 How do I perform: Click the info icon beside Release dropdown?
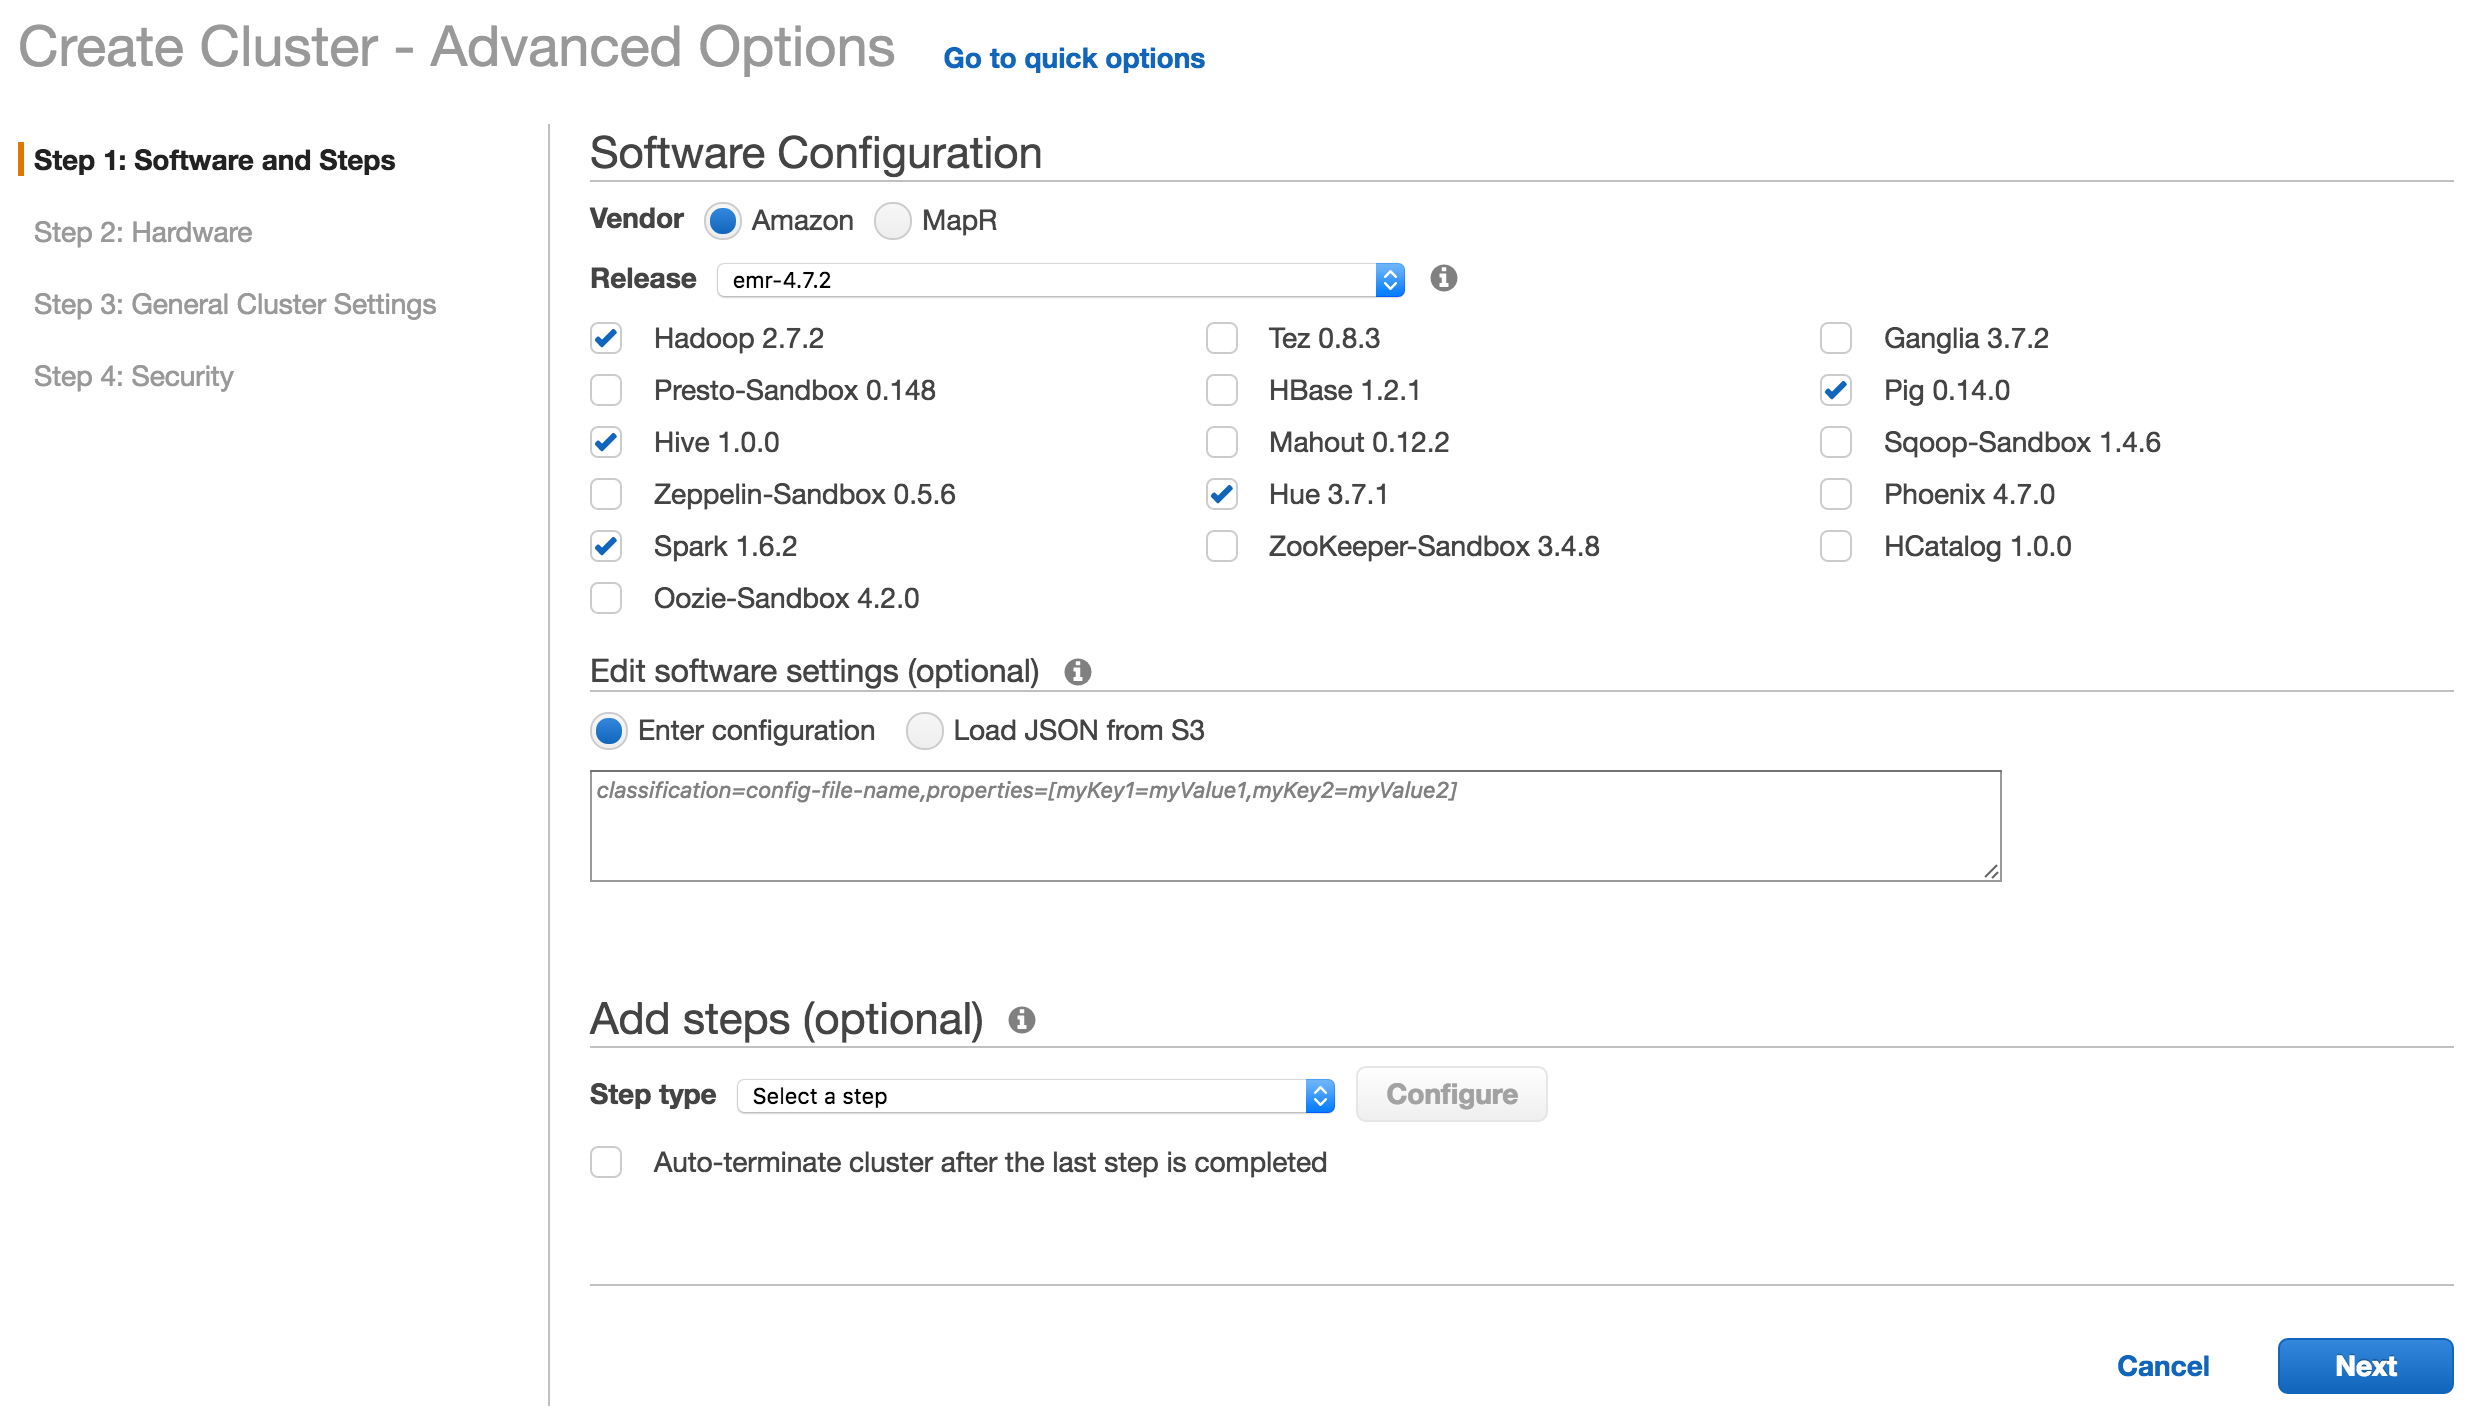[1443, 278]
